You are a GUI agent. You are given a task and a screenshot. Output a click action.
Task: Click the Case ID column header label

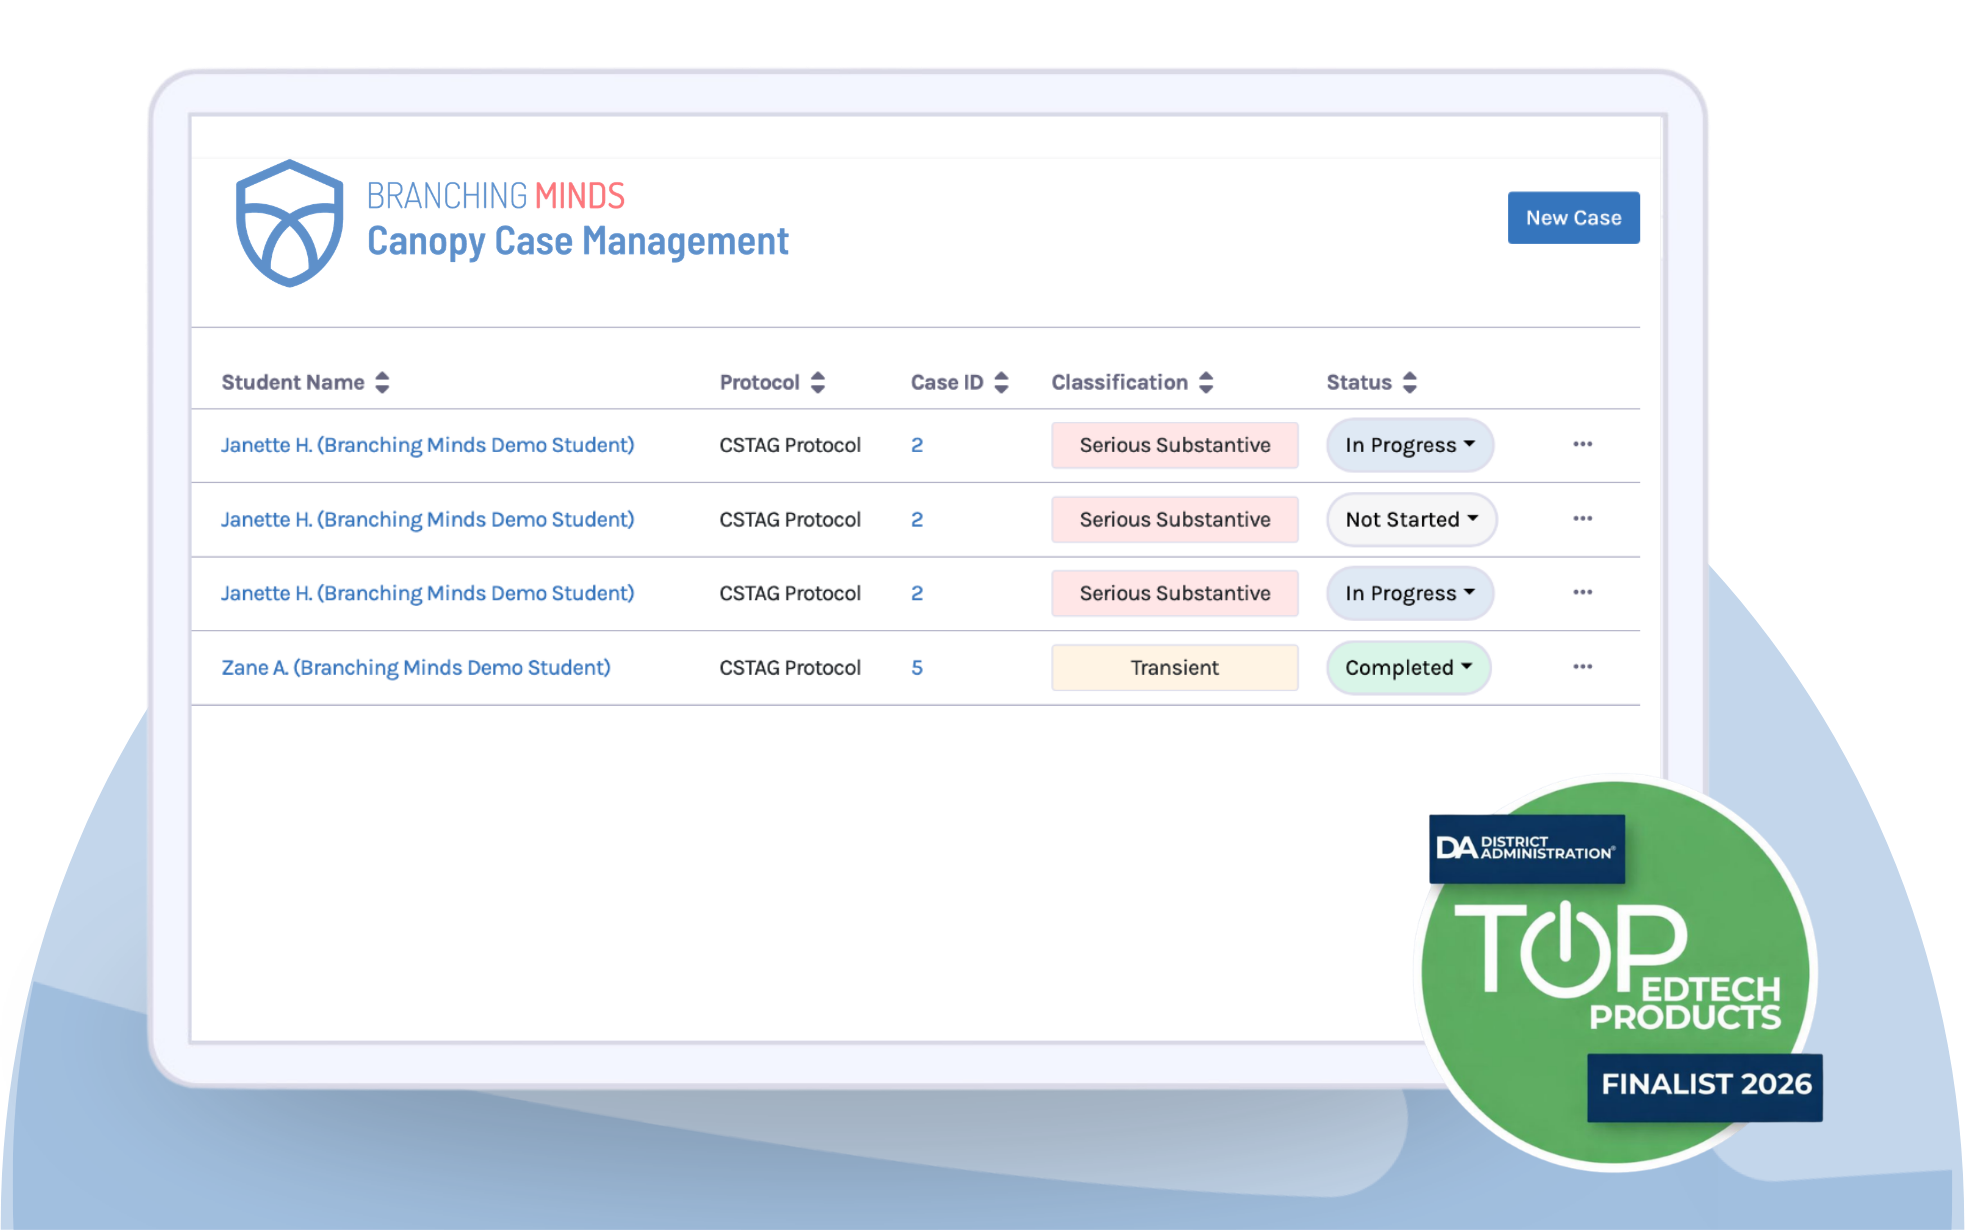(947, 382)
